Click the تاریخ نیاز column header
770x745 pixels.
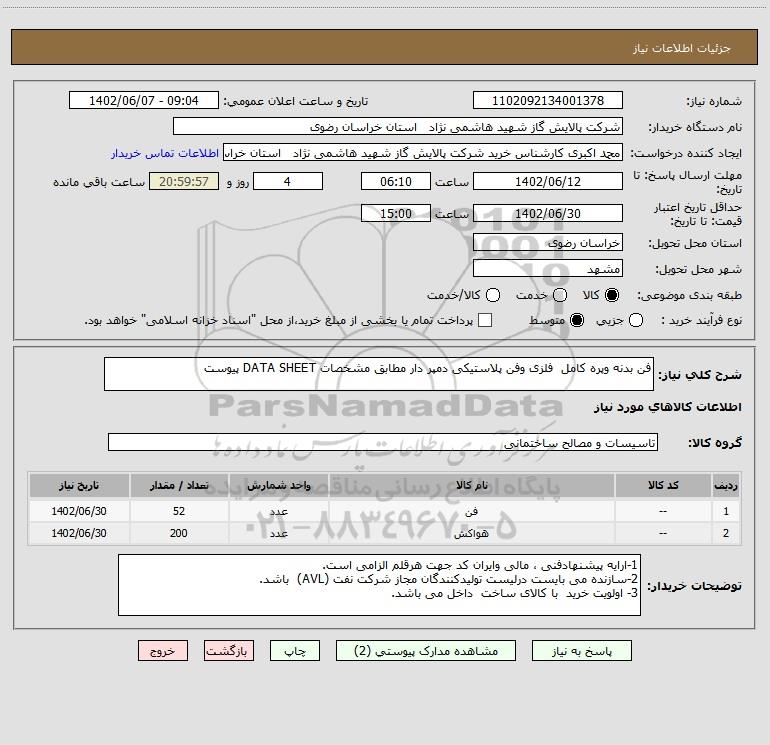79,485
